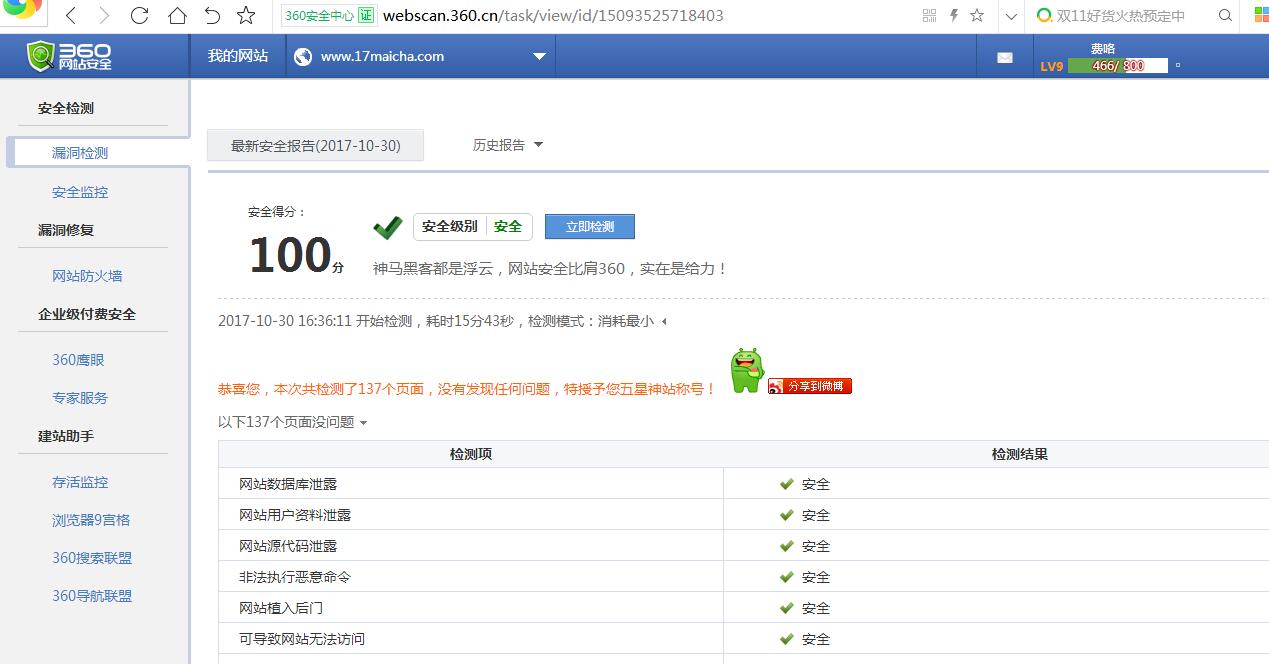Expand the 历史报告 dropdown
This screenshot has height=664, width=1269.
point(508,145)
